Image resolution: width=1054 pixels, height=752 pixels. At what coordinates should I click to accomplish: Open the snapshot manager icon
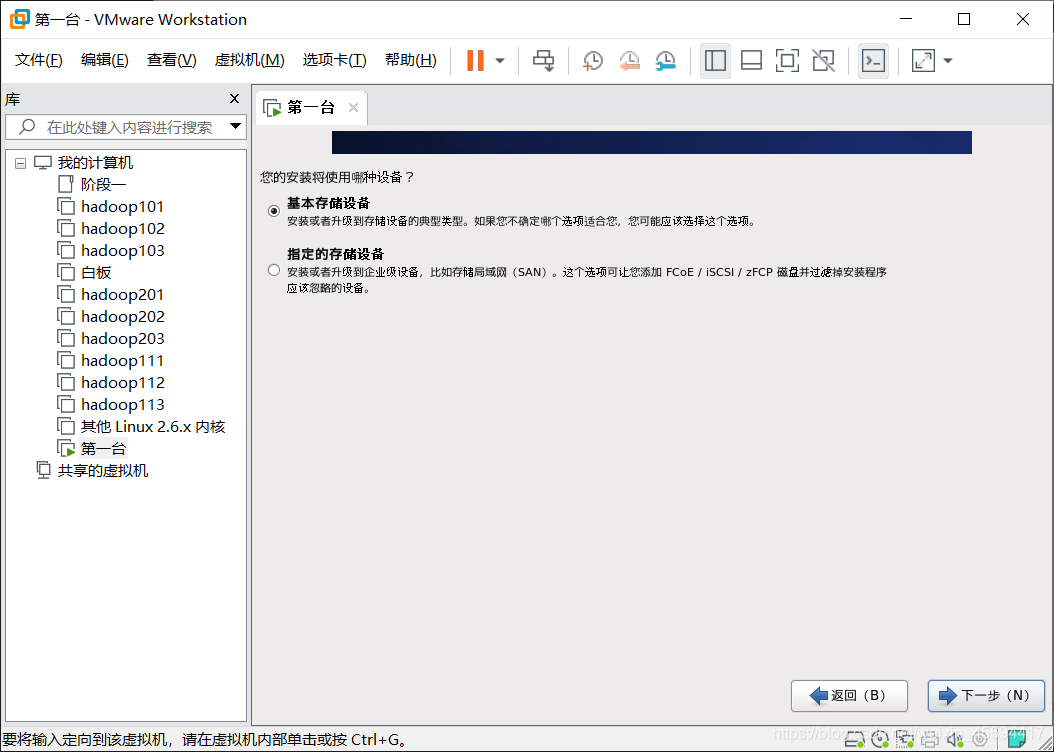665,60
